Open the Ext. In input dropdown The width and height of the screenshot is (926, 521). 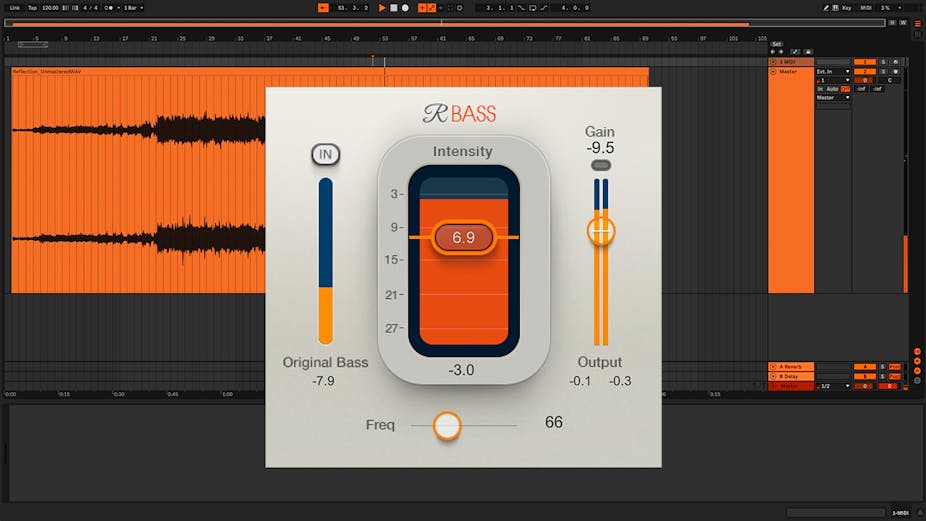click(832, 72)
